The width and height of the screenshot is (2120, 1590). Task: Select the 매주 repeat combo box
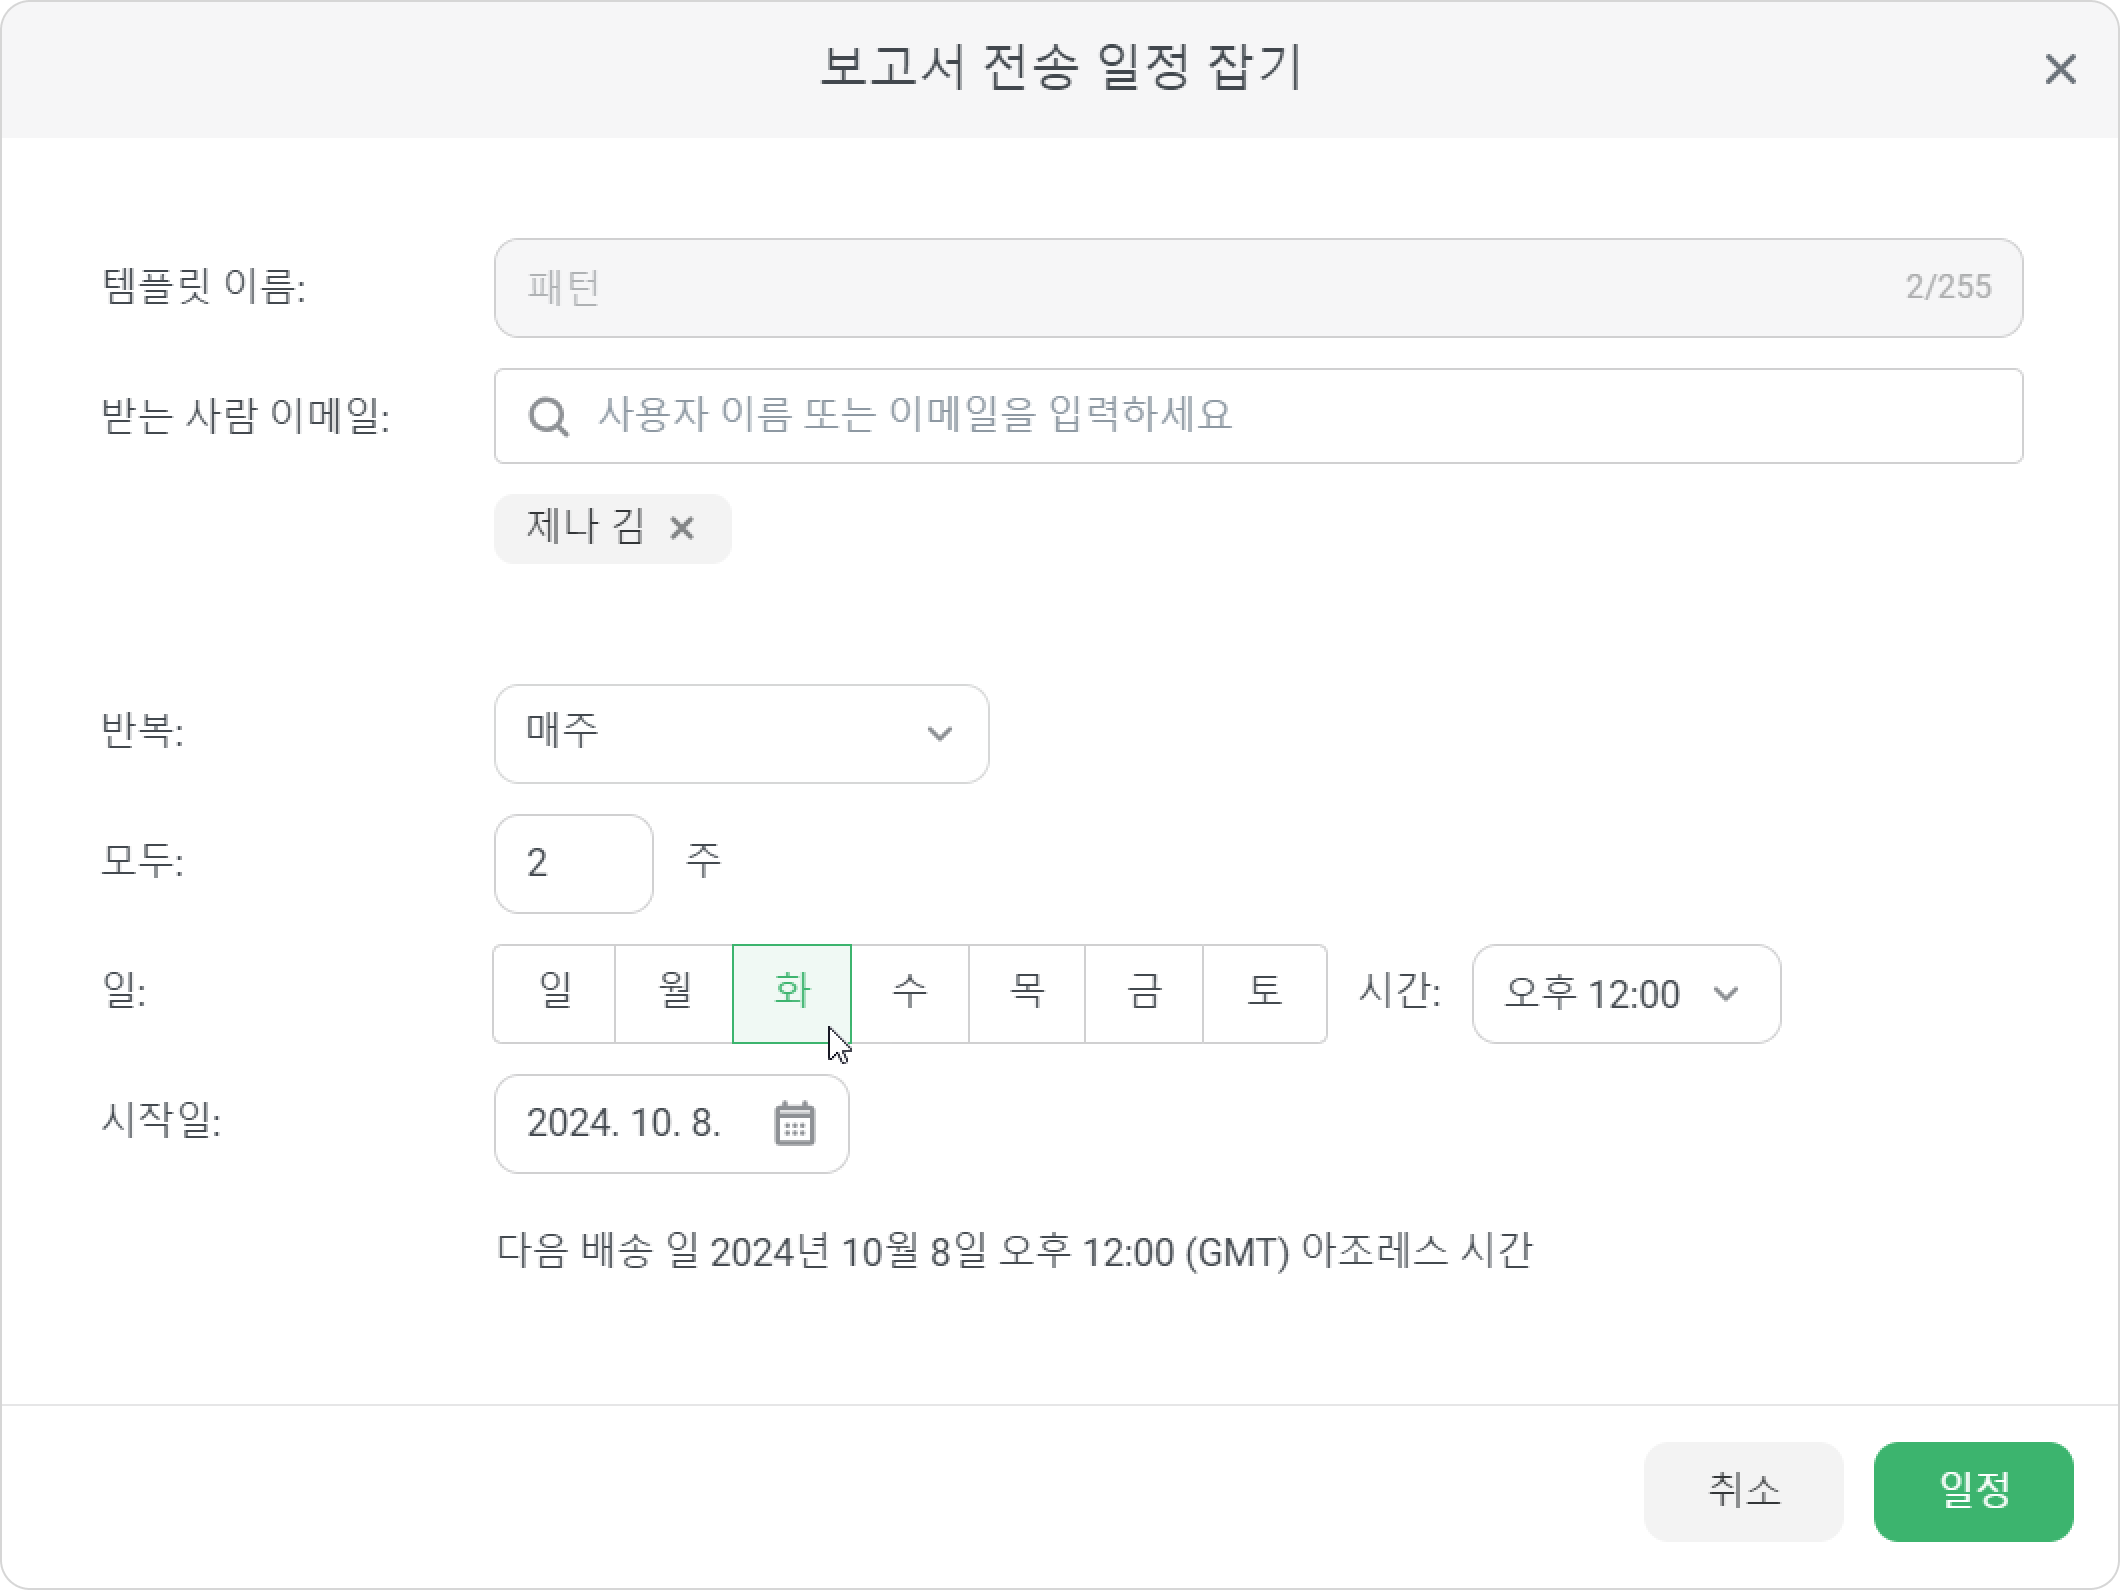coord(742,734)
